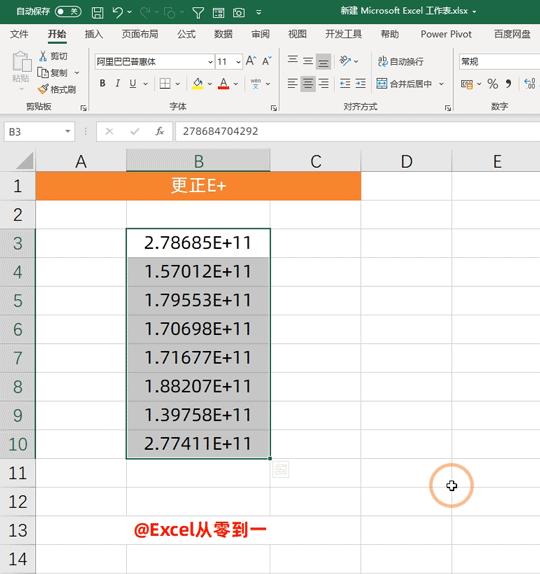
Task: Switch to the 公式 (Formulas) tab
Action: (x=186, y=34)
